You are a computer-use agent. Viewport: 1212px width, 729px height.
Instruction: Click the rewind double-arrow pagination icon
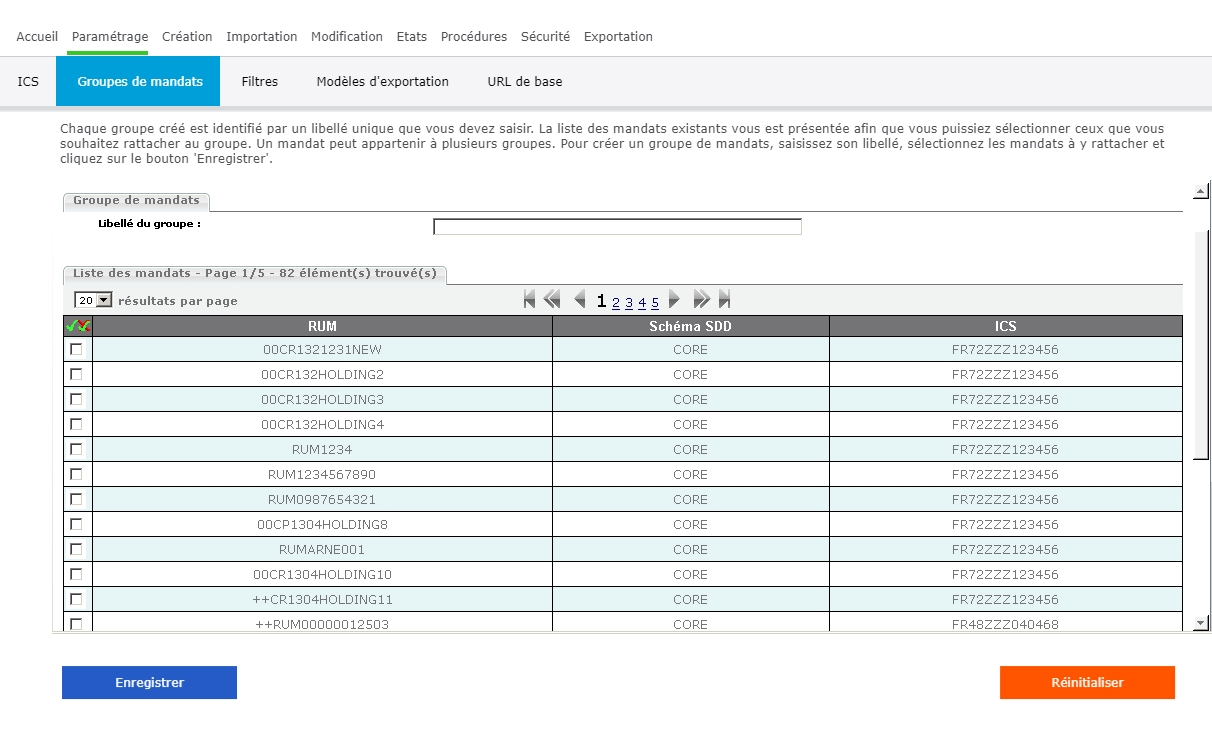552,299
